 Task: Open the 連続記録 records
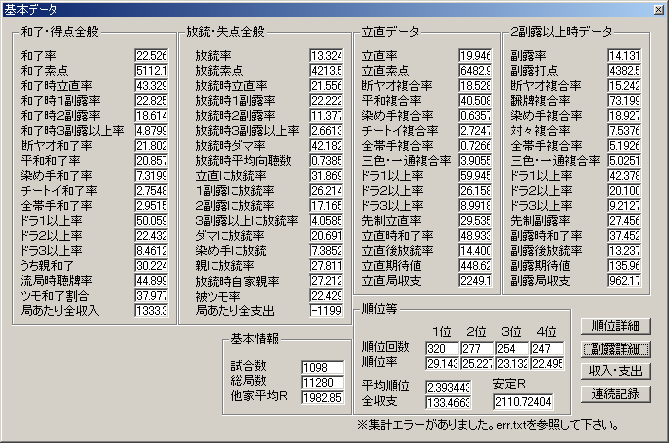click(615, 393)
